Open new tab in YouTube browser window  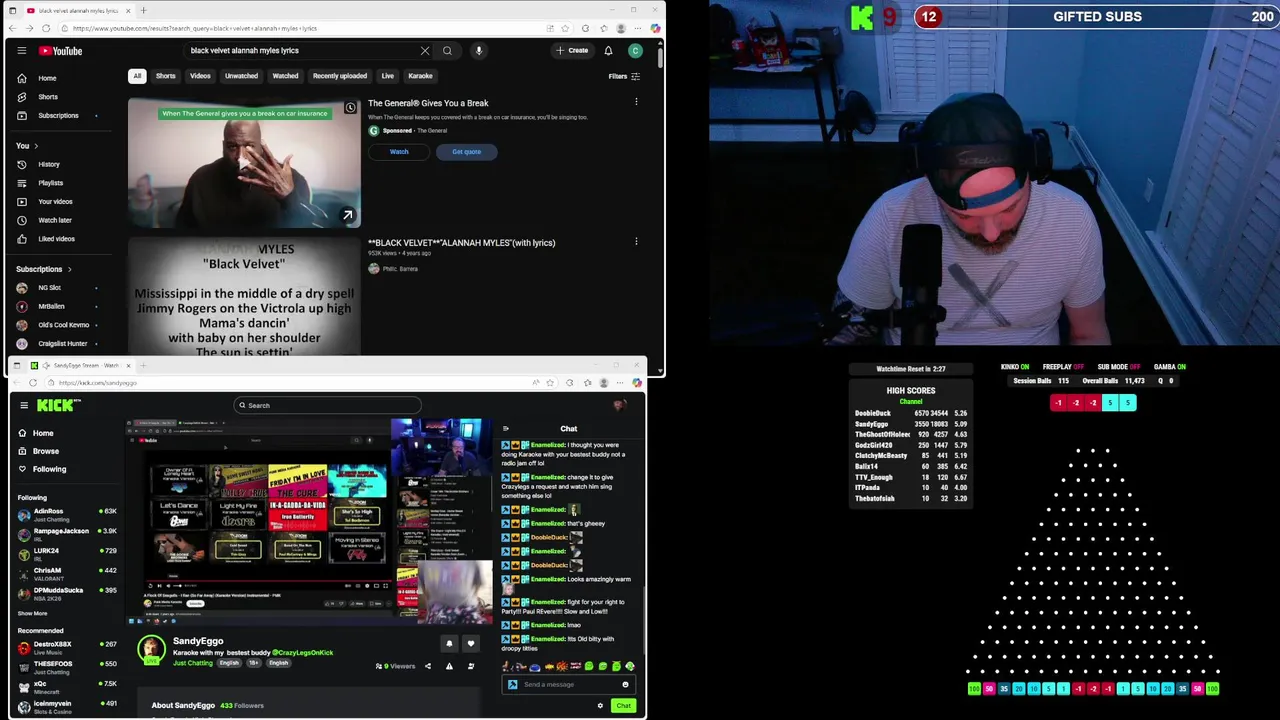click(143, 10)
